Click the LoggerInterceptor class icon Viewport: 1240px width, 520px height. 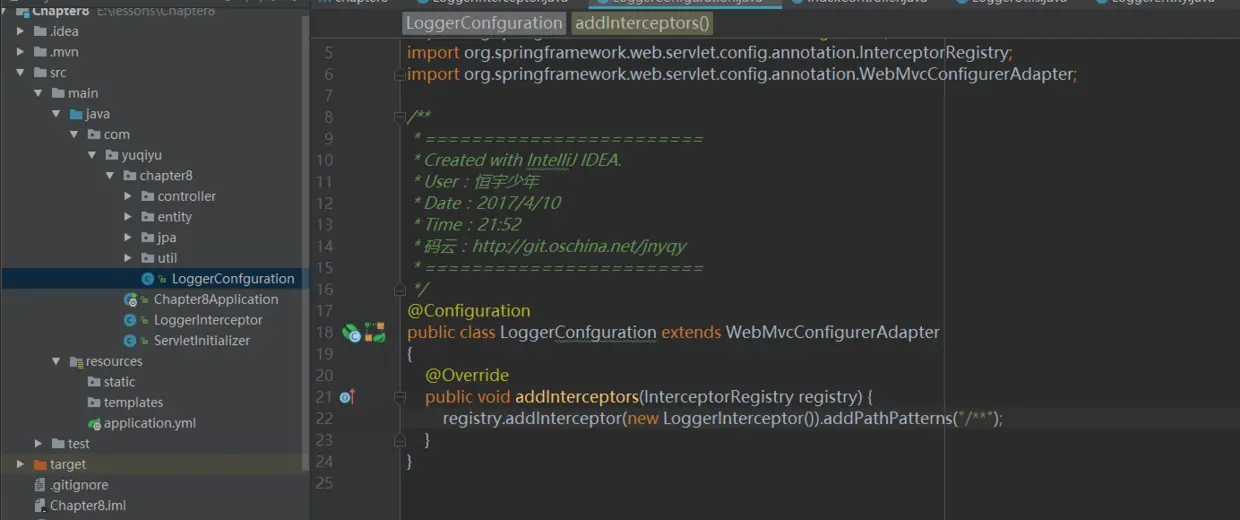[130, 320]
